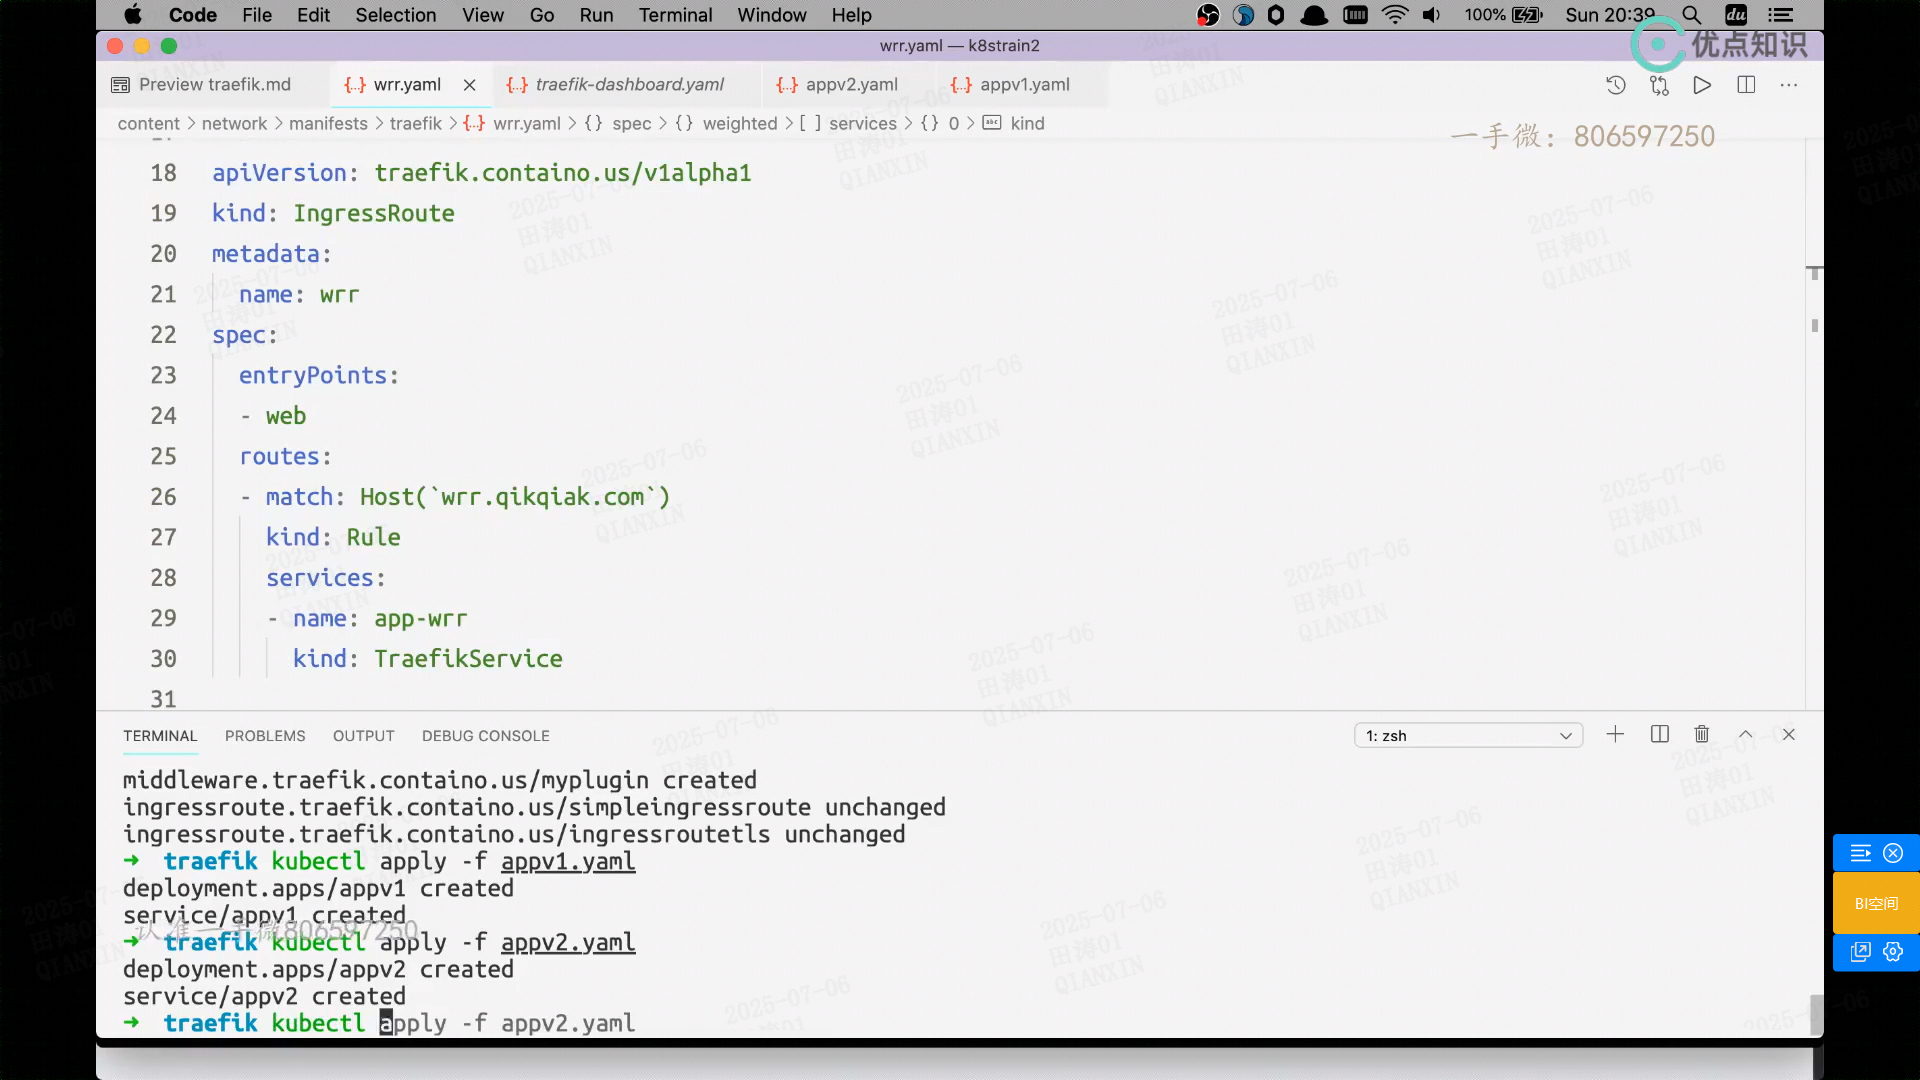Close the wrr.yaml editor tab

[x=469, y=85]
